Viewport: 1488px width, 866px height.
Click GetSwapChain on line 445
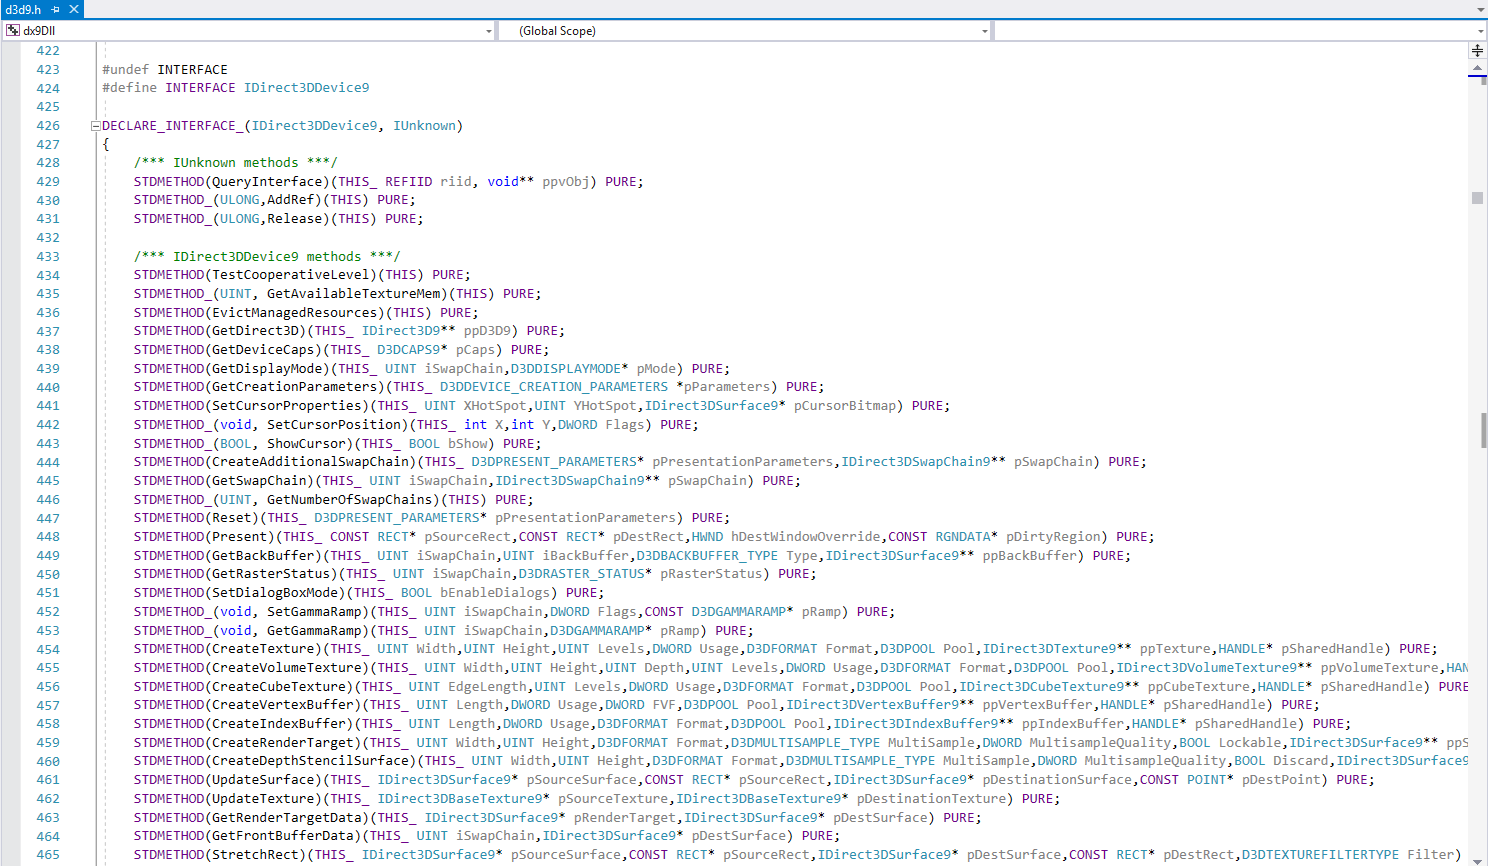pyautogui.click(x=259, y=481)
